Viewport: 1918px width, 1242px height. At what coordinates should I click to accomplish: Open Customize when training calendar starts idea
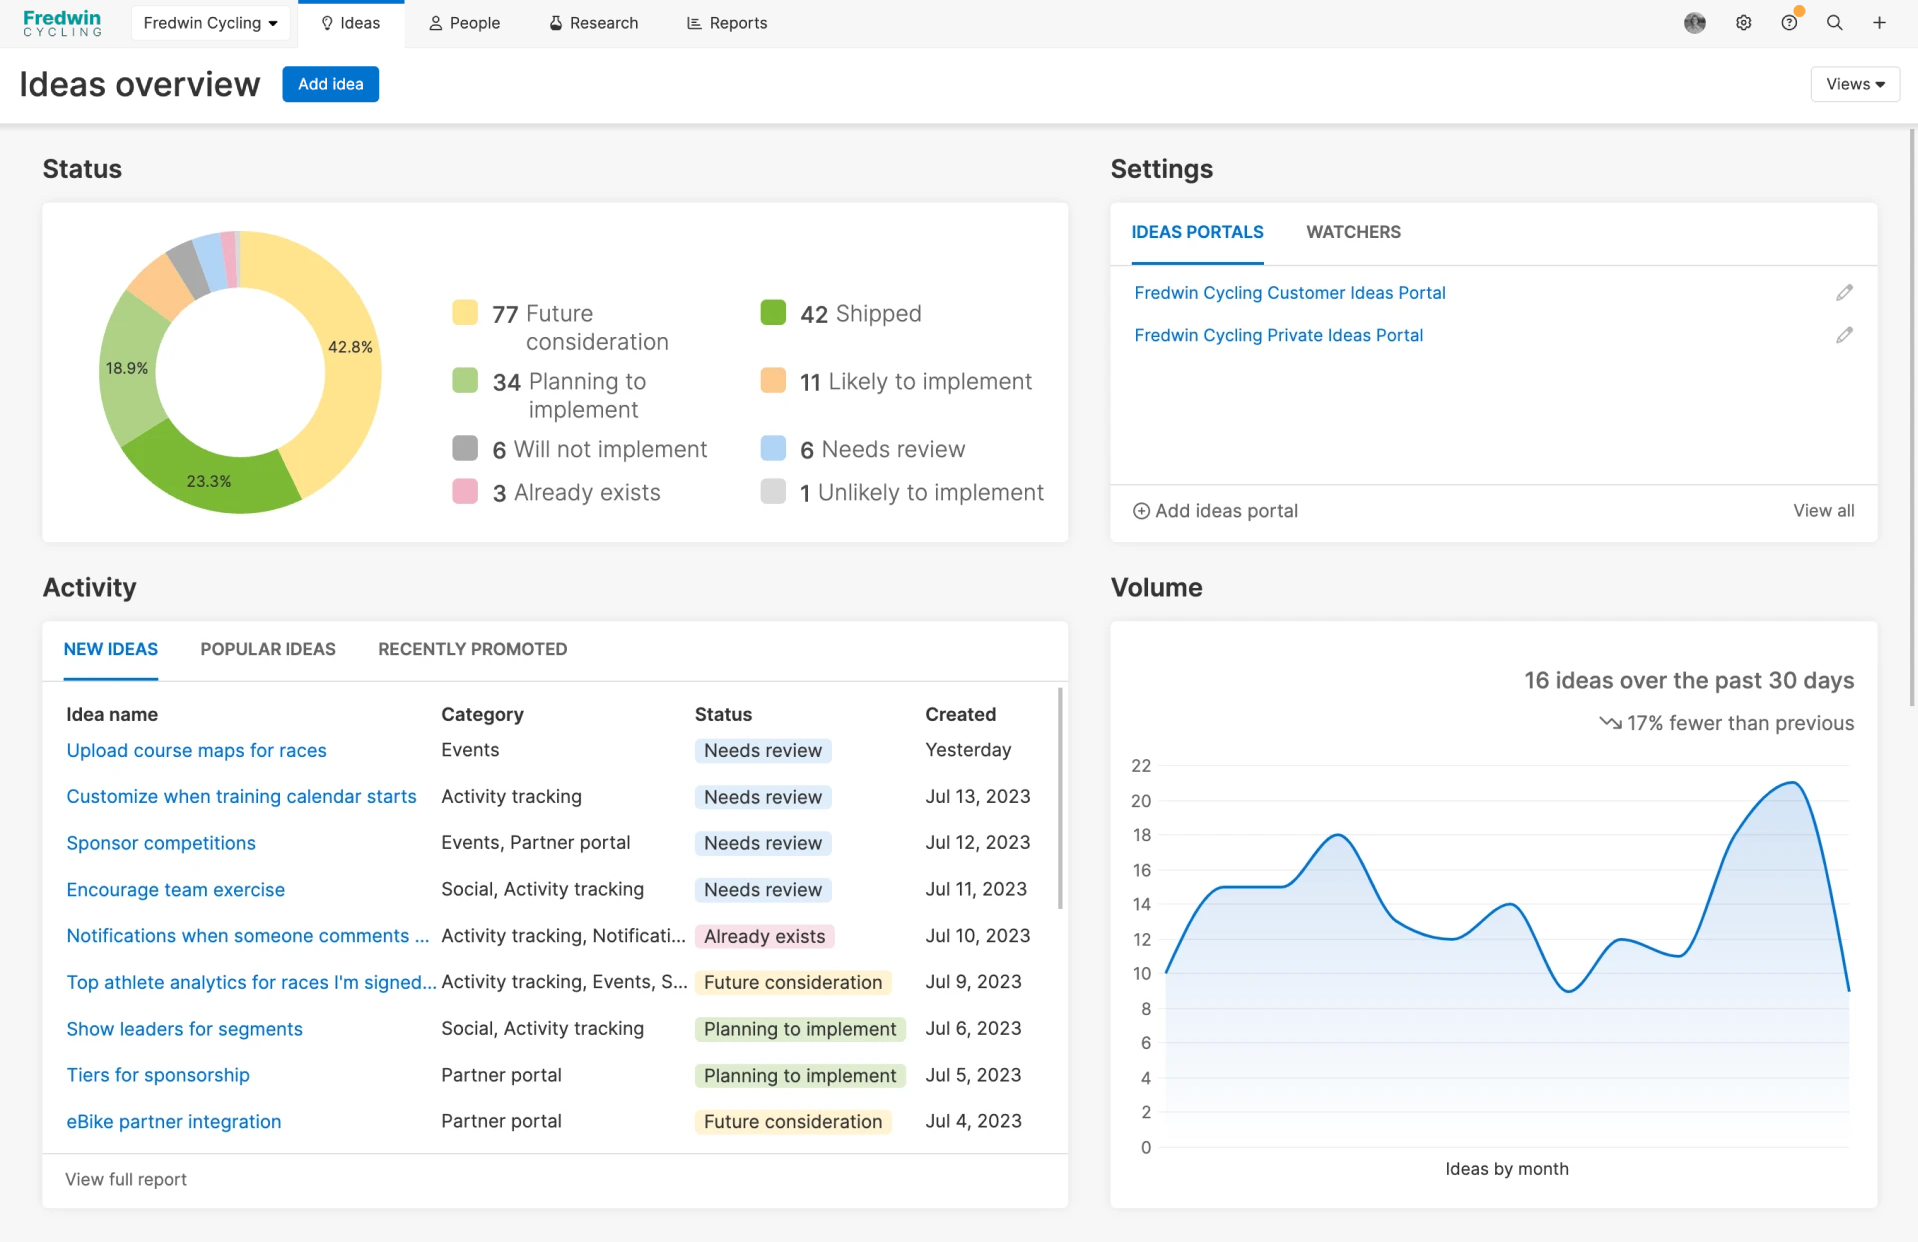tap(241, 796)
